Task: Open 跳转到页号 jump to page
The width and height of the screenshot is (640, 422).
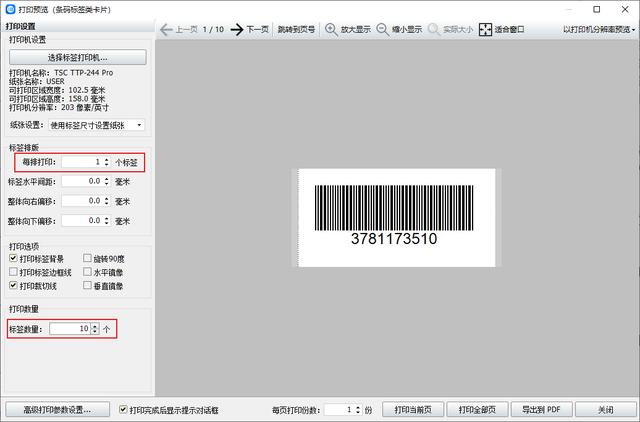Action: pyautogui.click(x=296, y=29)
